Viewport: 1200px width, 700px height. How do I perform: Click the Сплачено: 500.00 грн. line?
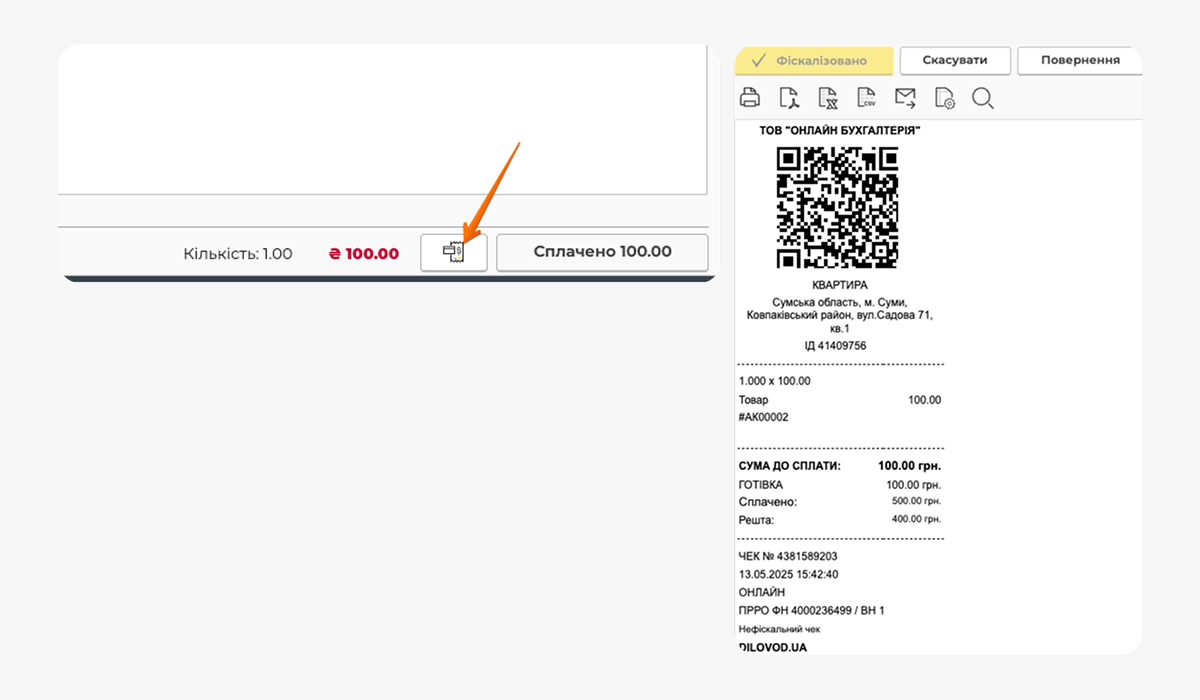click(840, 502)
